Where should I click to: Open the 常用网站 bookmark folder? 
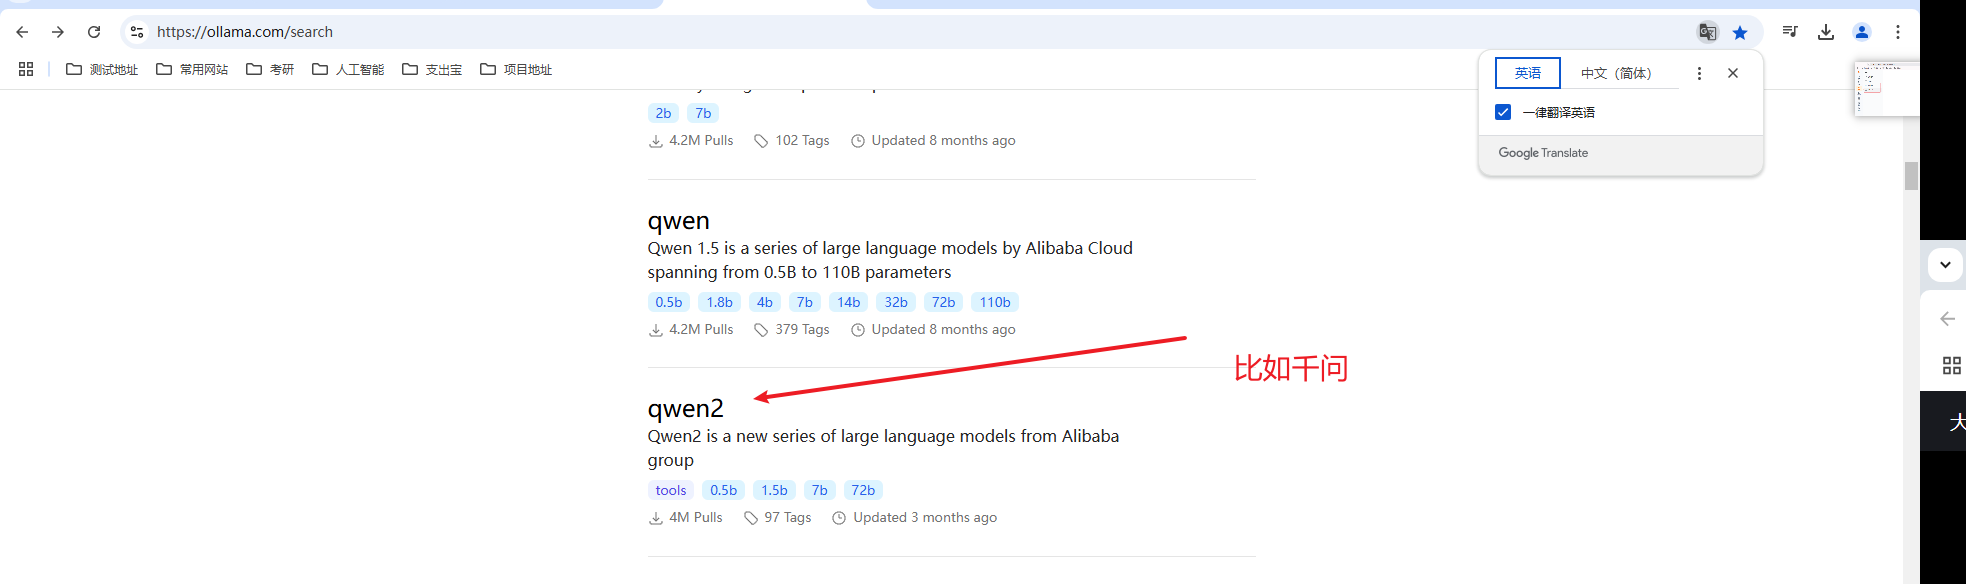[x=192, y=69]
